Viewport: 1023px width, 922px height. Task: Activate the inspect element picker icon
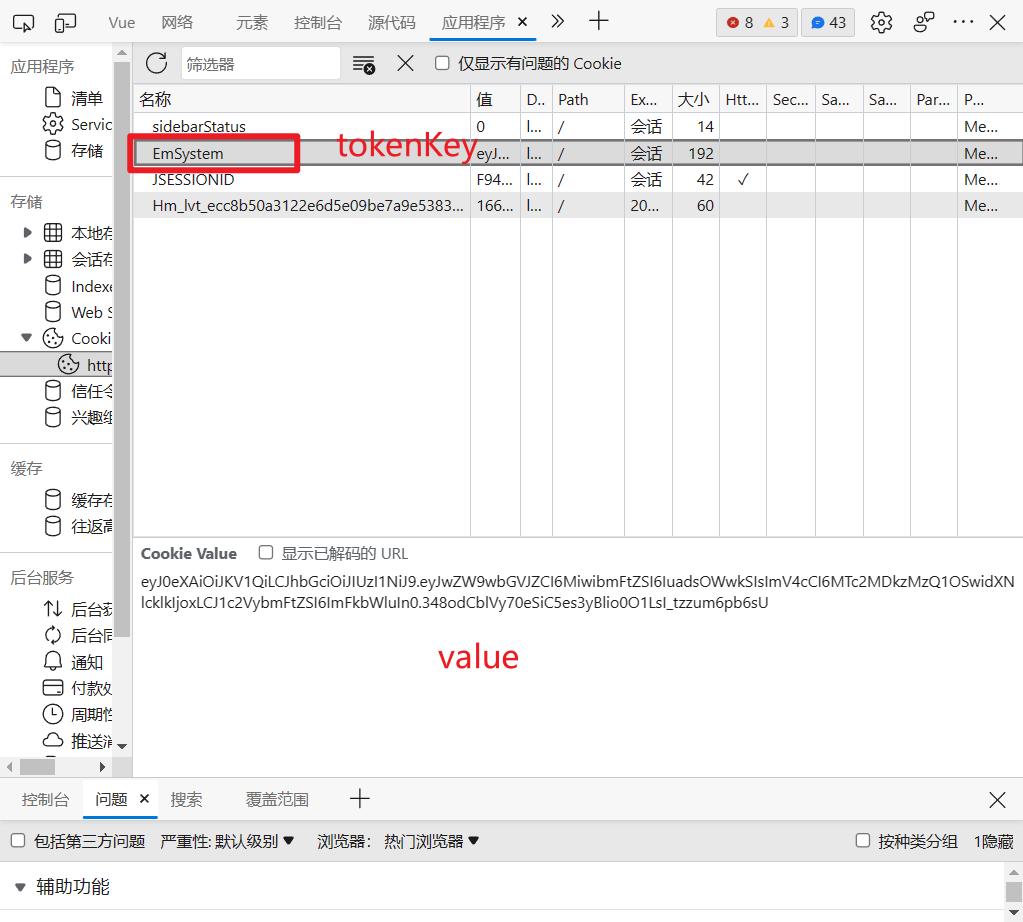pyautogui.click(x=23, y=23)
